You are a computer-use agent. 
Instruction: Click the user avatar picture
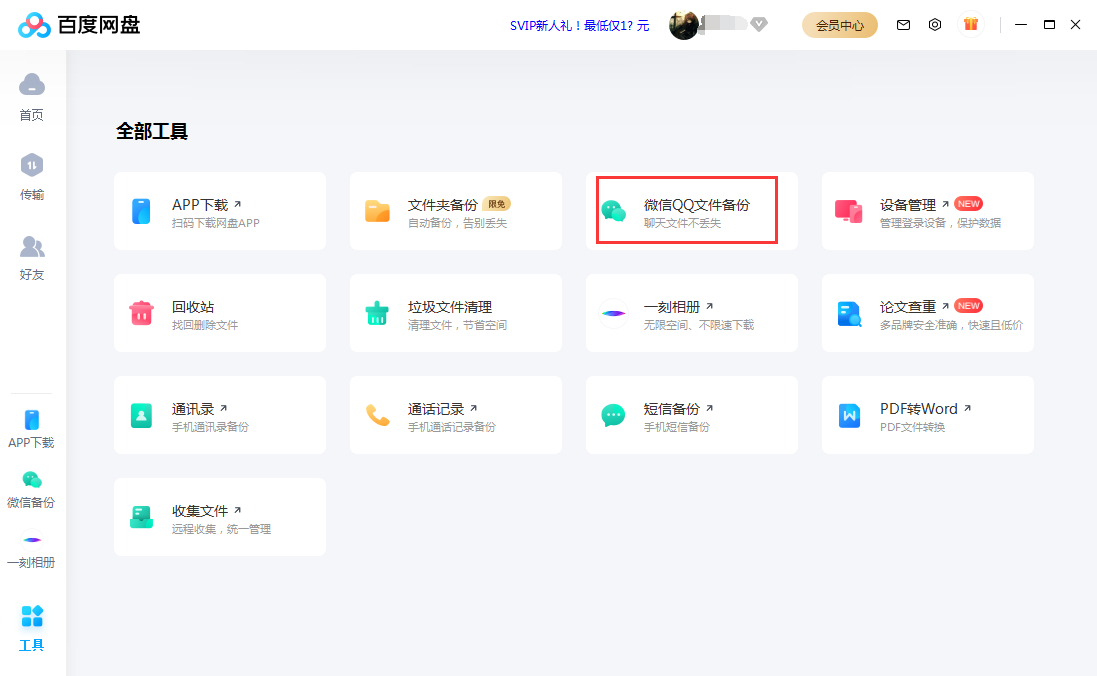684,25
